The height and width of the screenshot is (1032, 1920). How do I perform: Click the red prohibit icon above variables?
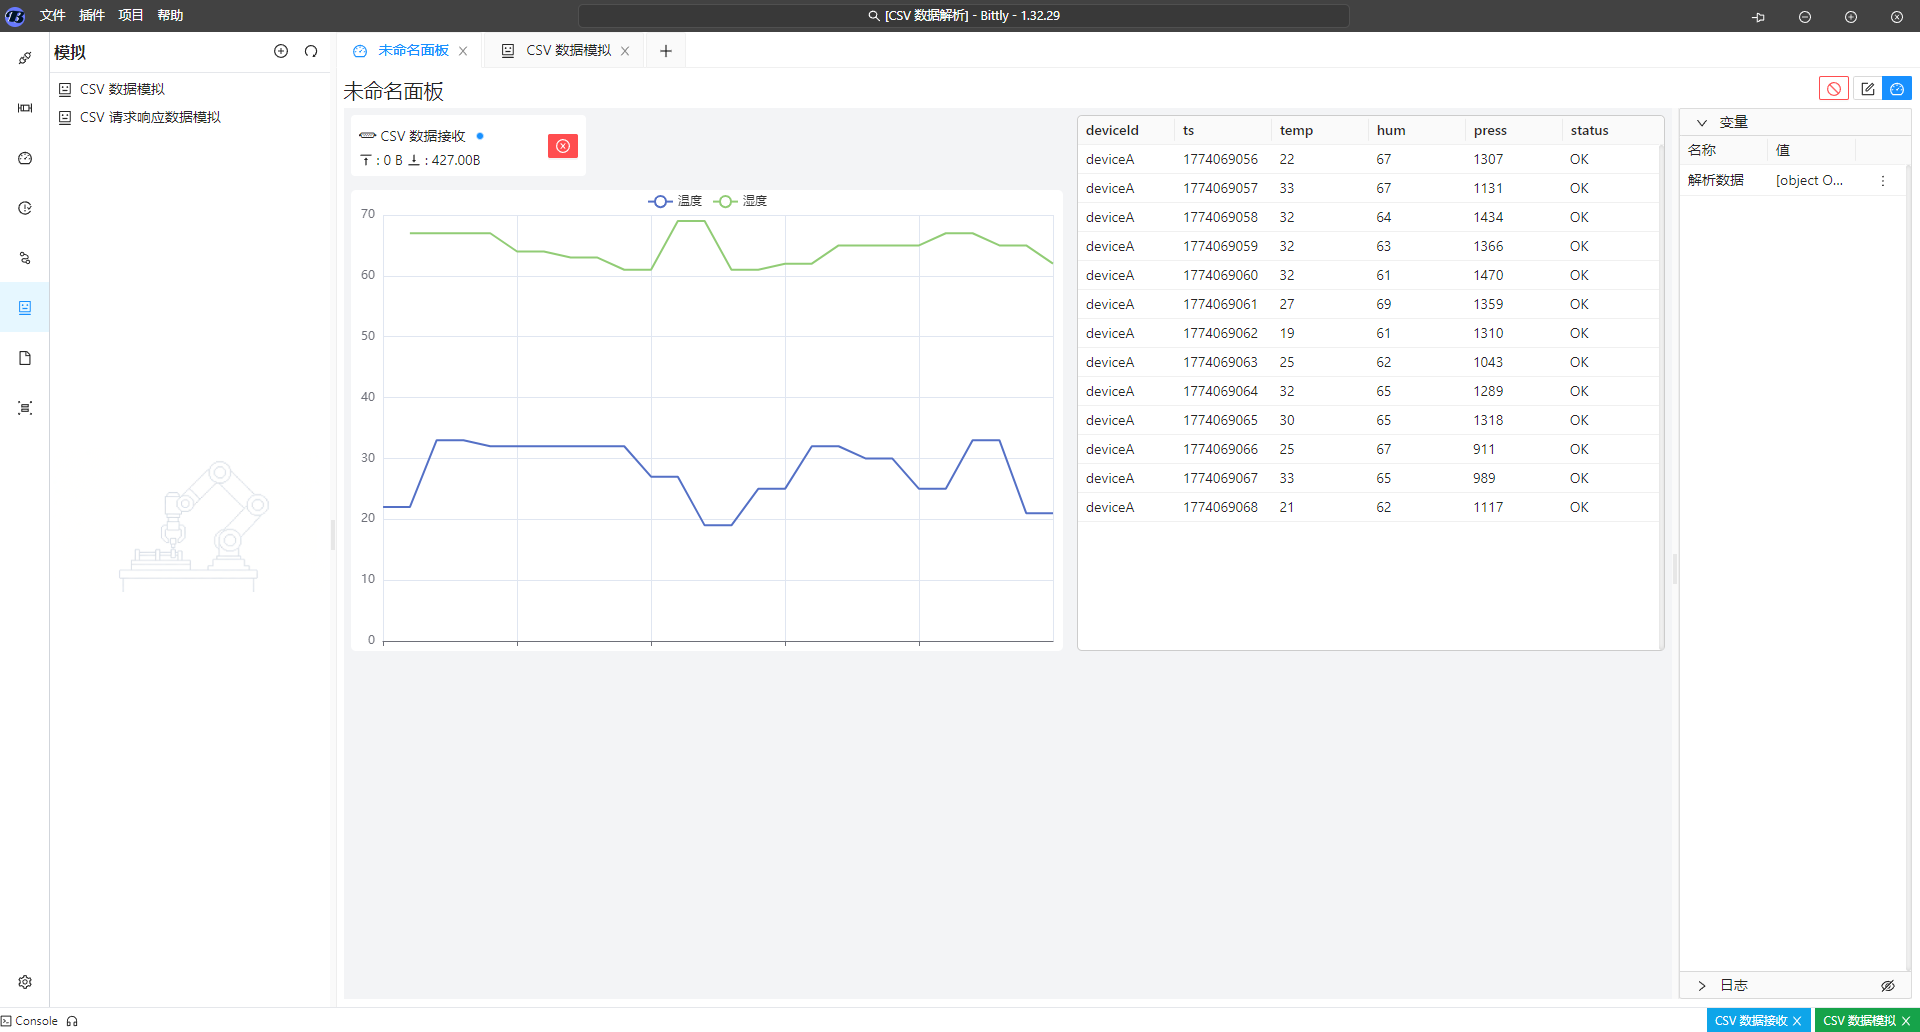[1833, 89]
